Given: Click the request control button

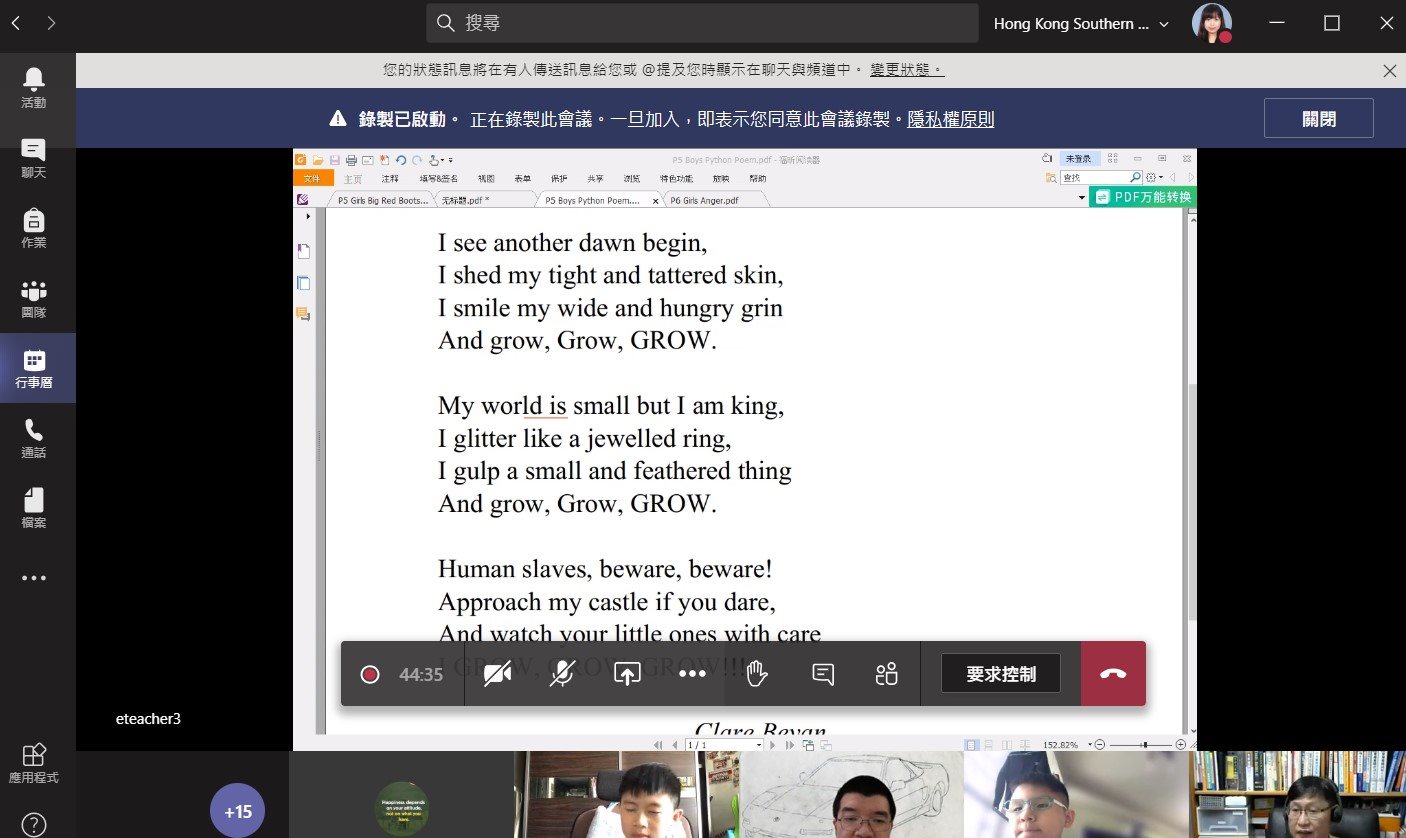Looking at the screenshot, I should click(x=1000, y=674).
